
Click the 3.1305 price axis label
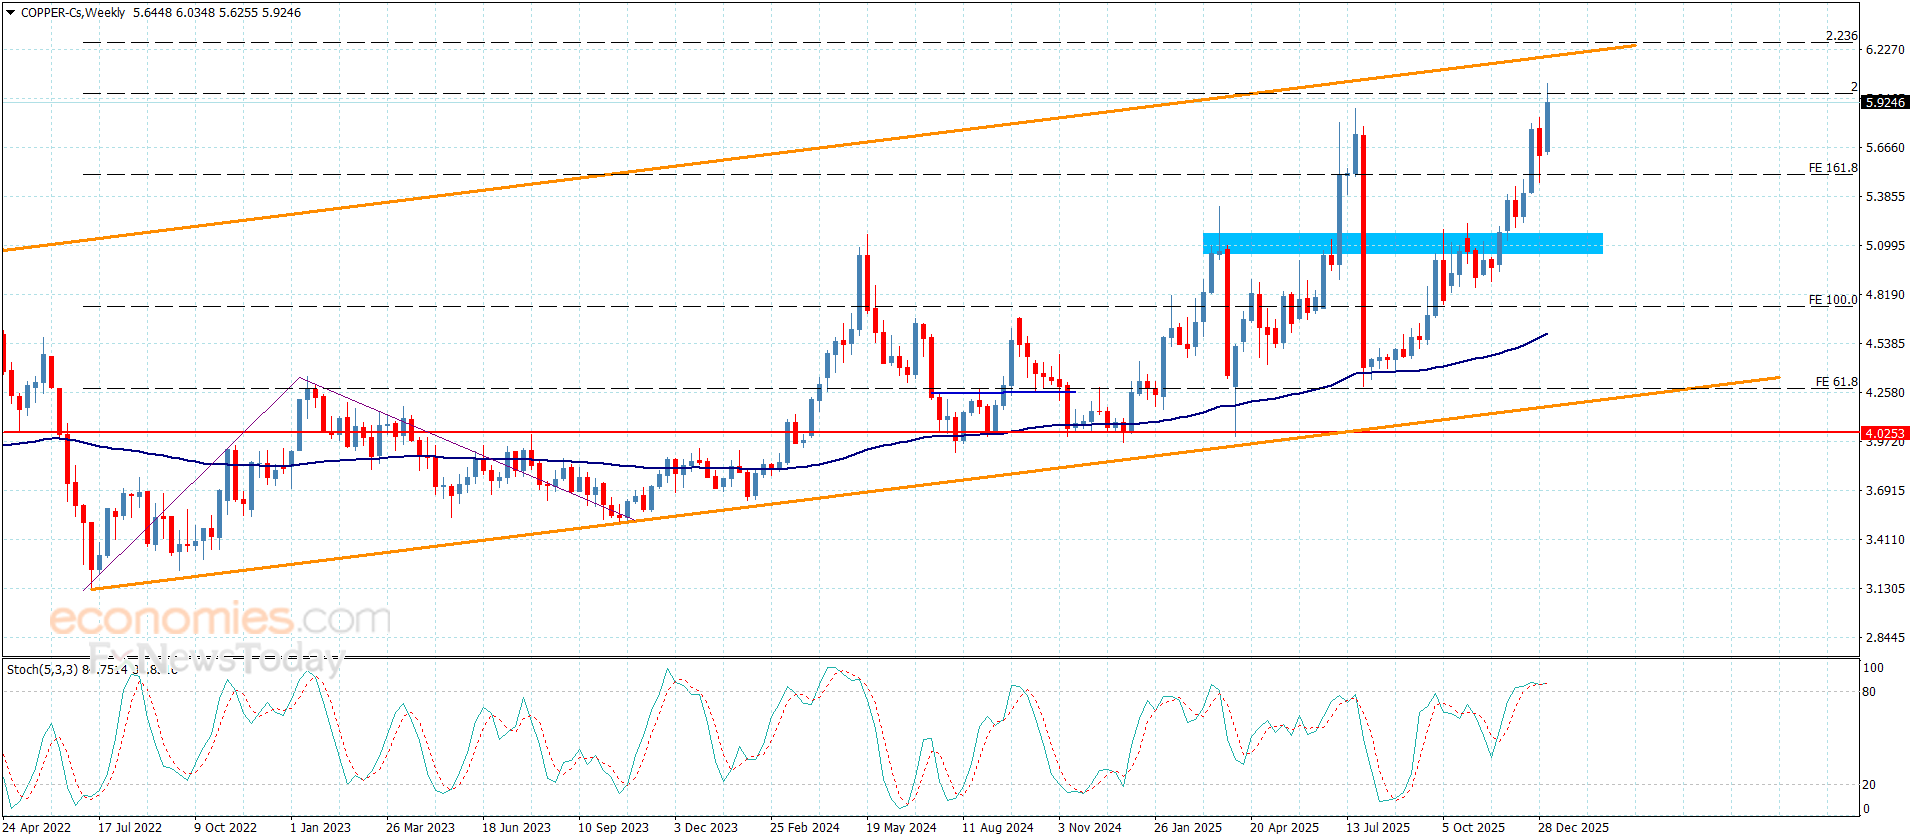(1885, 589)
